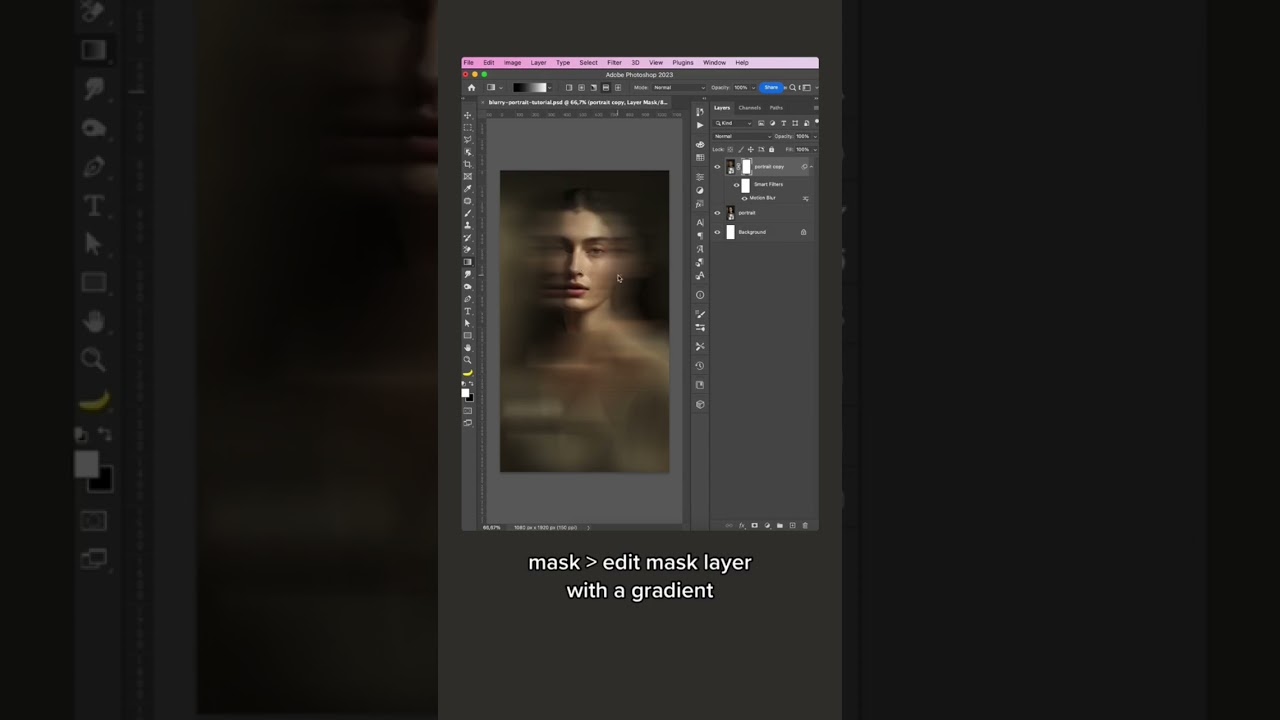The image size is (1280, 720).
Task: Toggle filter for pixel layers
Action: click(761, 123)
